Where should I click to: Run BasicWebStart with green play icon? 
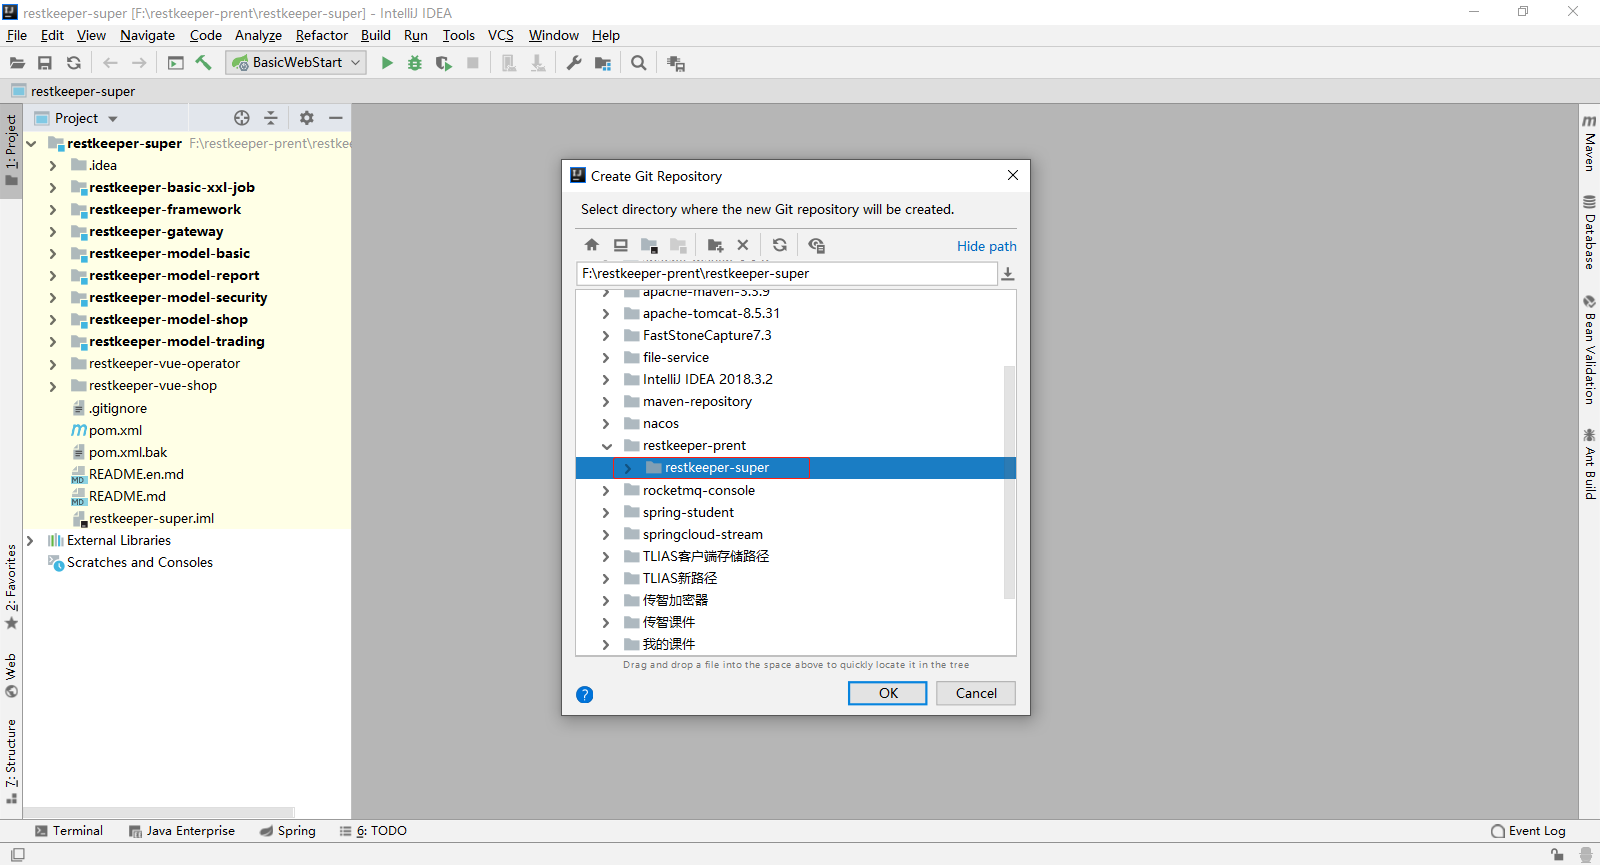pos(387,63)
